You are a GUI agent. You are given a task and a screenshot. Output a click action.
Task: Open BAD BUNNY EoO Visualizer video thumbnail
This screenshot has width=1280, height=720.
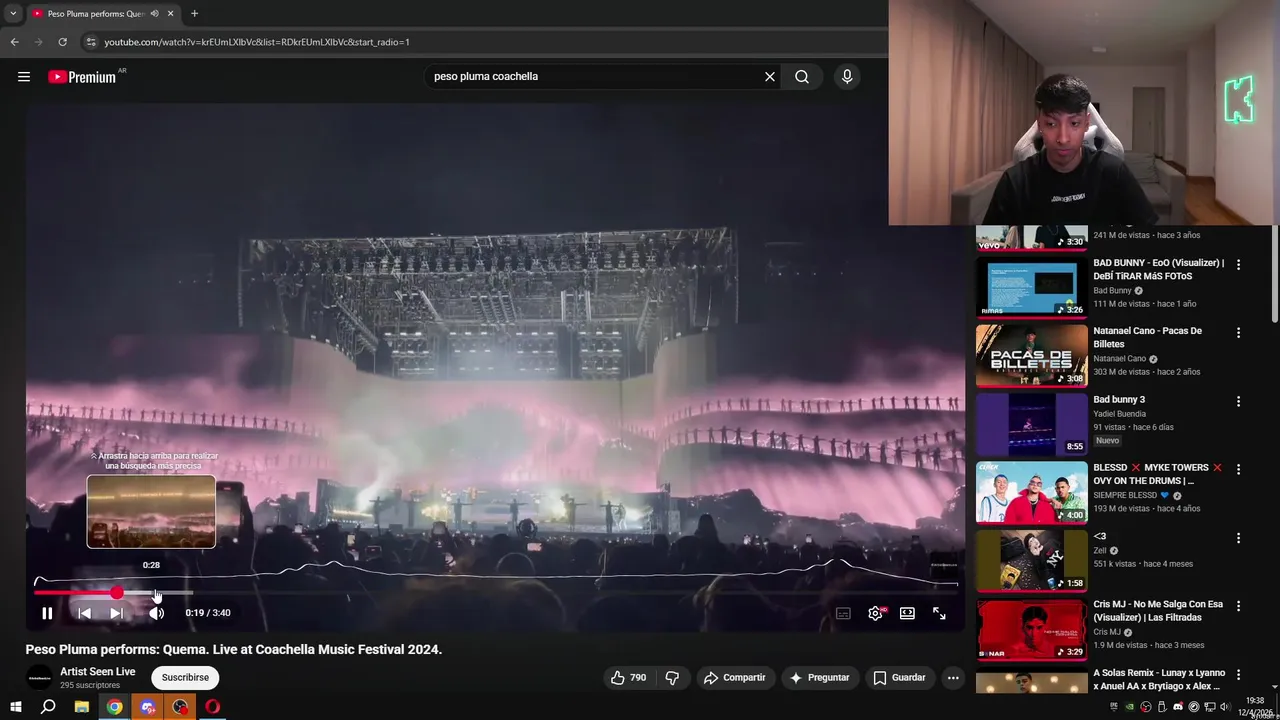pos(1031,287)
